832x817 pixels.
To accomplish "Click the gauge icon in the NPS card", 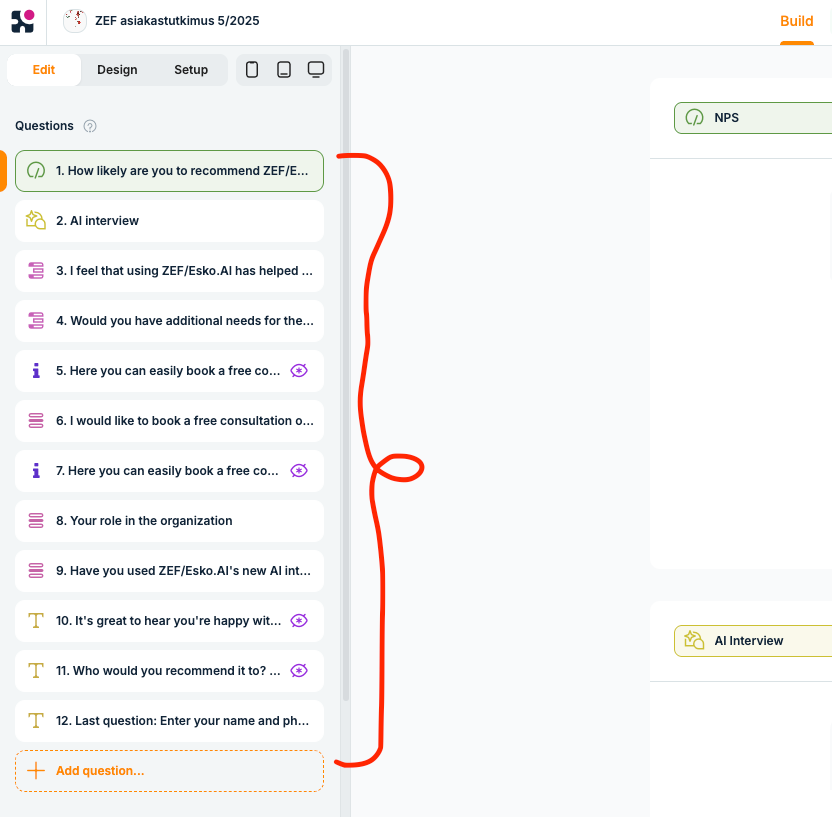I will pyautogui.click(x=694, y=117).
